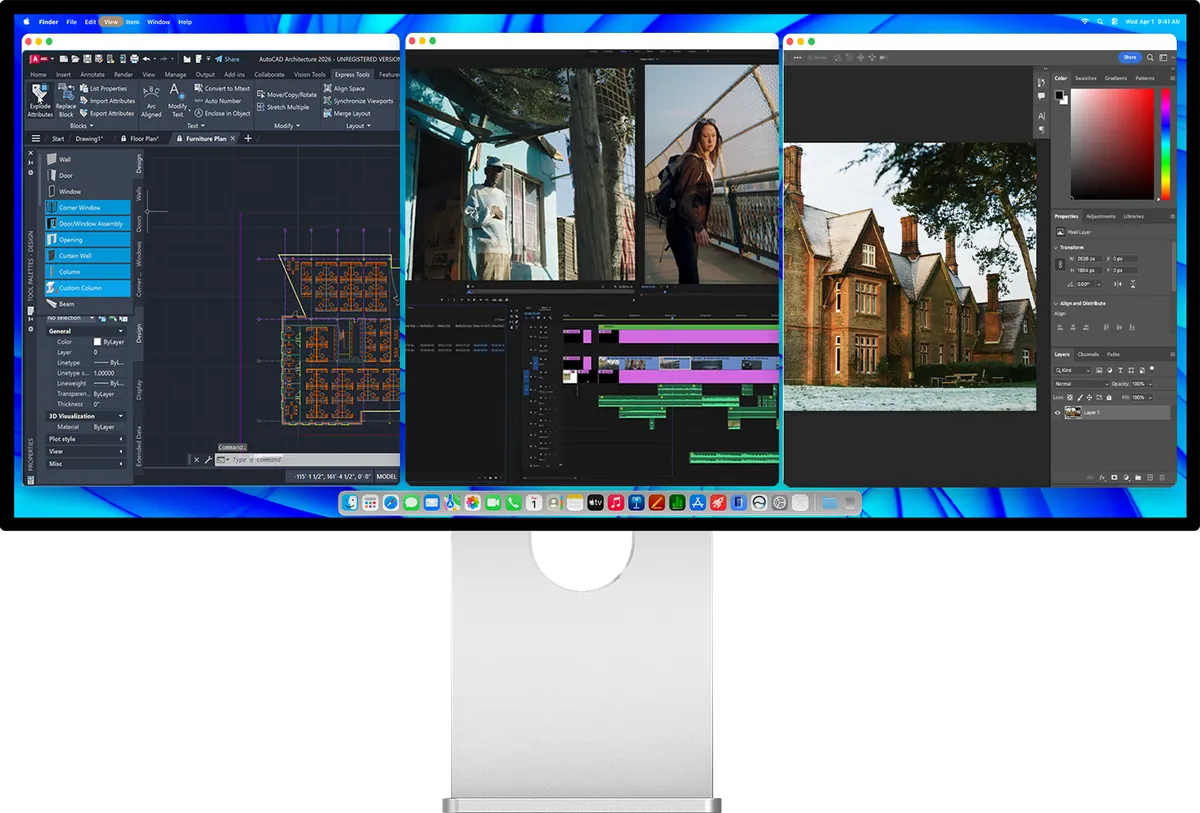Switch to the Channels panel tab
This screenshot has width=1200, height=813.
(1088, 354)
